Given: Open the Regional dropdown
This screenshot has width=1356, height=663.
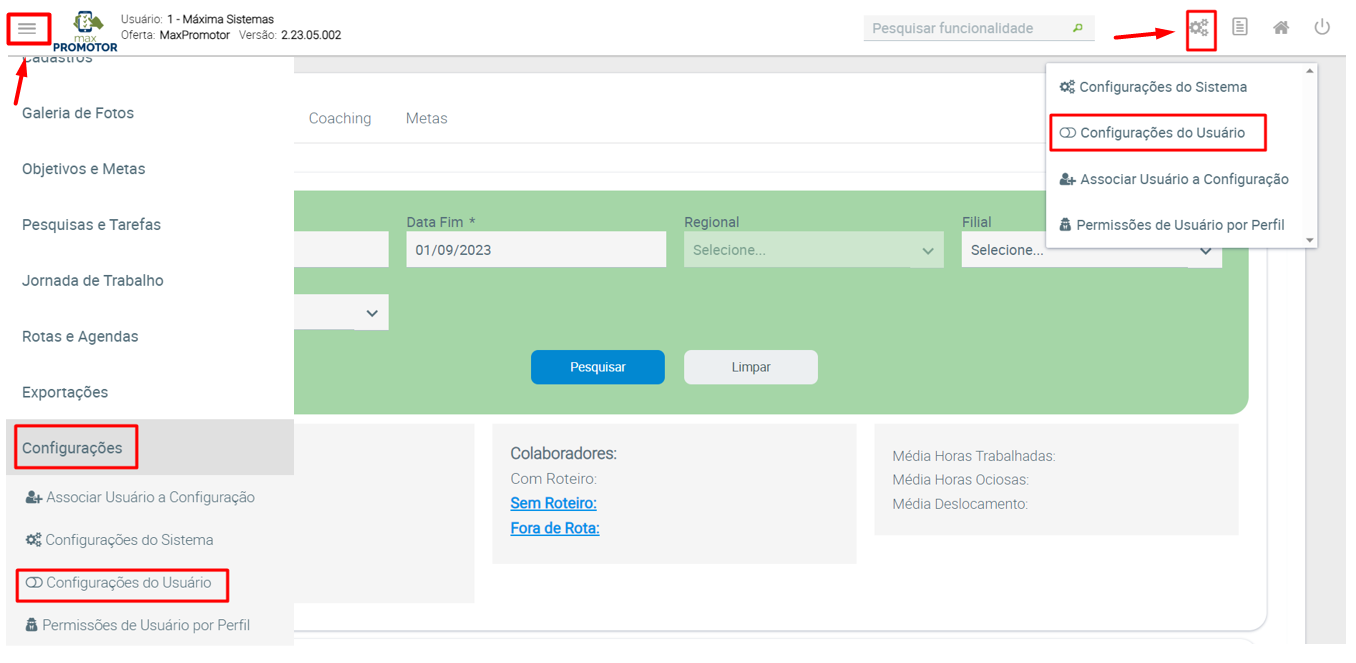Looking at the screenshot, I should pyautogui.click(x=814, y=250).
